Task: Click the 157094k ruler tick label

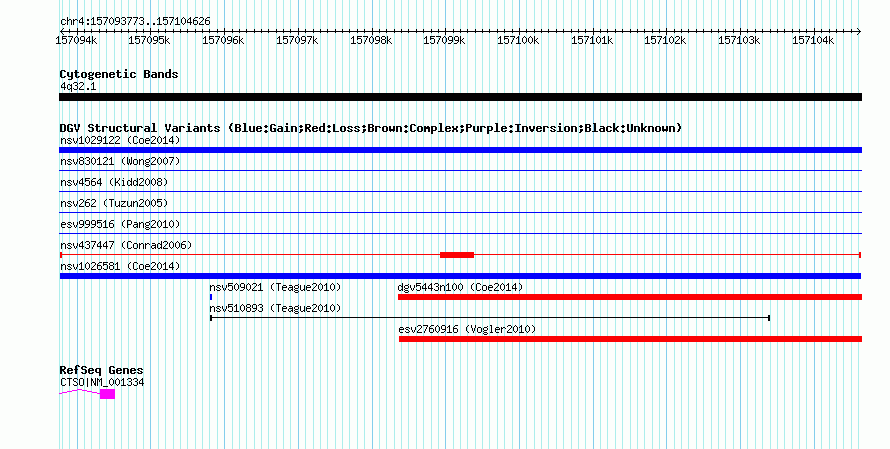Action: [x=76, y=40]
